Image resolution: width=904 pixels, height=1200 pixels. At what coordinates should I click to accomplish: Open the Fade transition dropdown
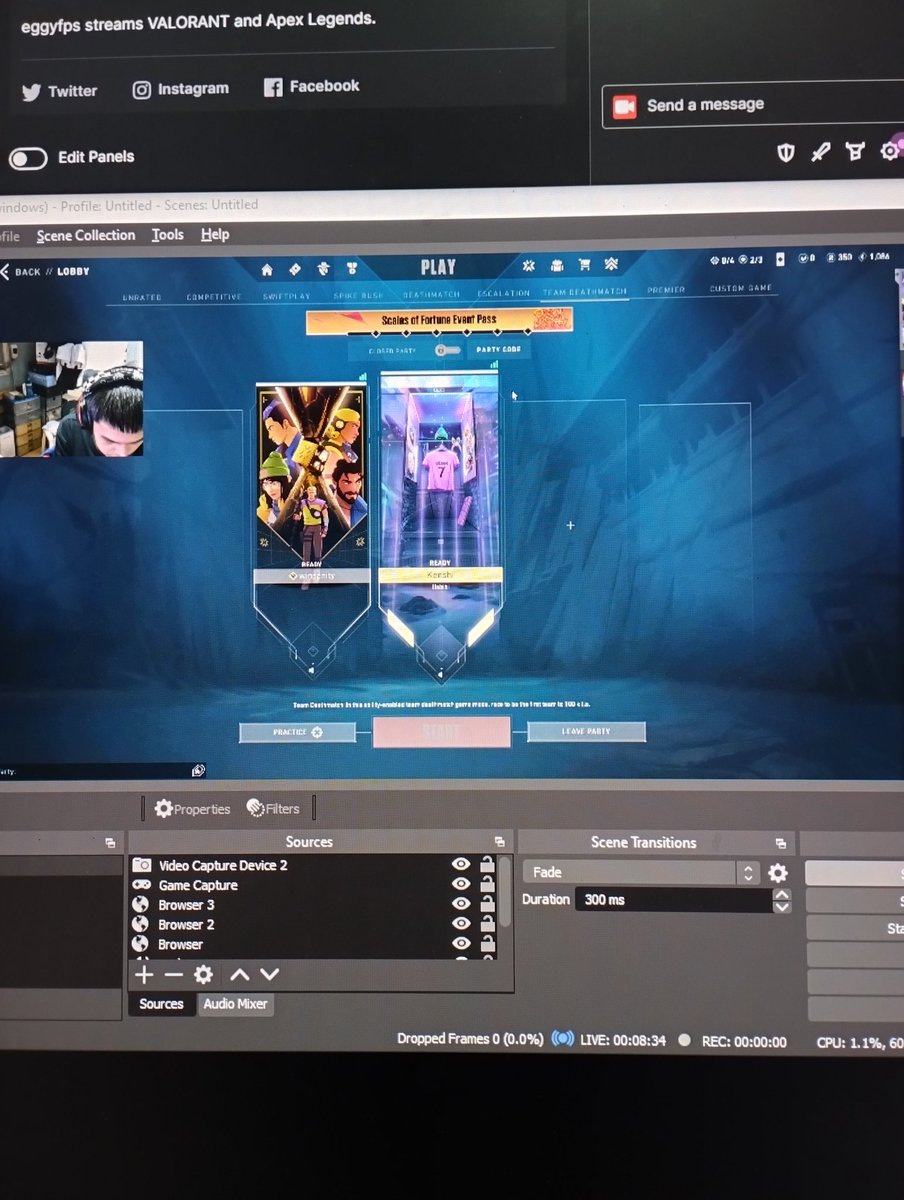[642, 873]
